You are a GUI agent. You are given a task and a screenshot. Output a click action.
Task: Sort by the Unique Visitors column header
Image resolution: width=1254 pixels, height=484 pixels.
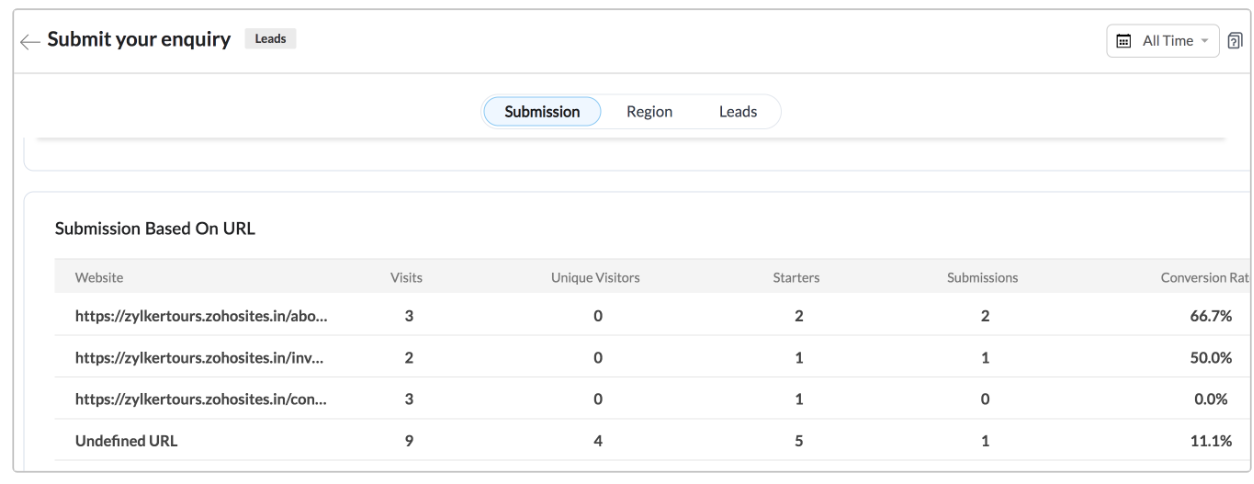coord(595,278)
